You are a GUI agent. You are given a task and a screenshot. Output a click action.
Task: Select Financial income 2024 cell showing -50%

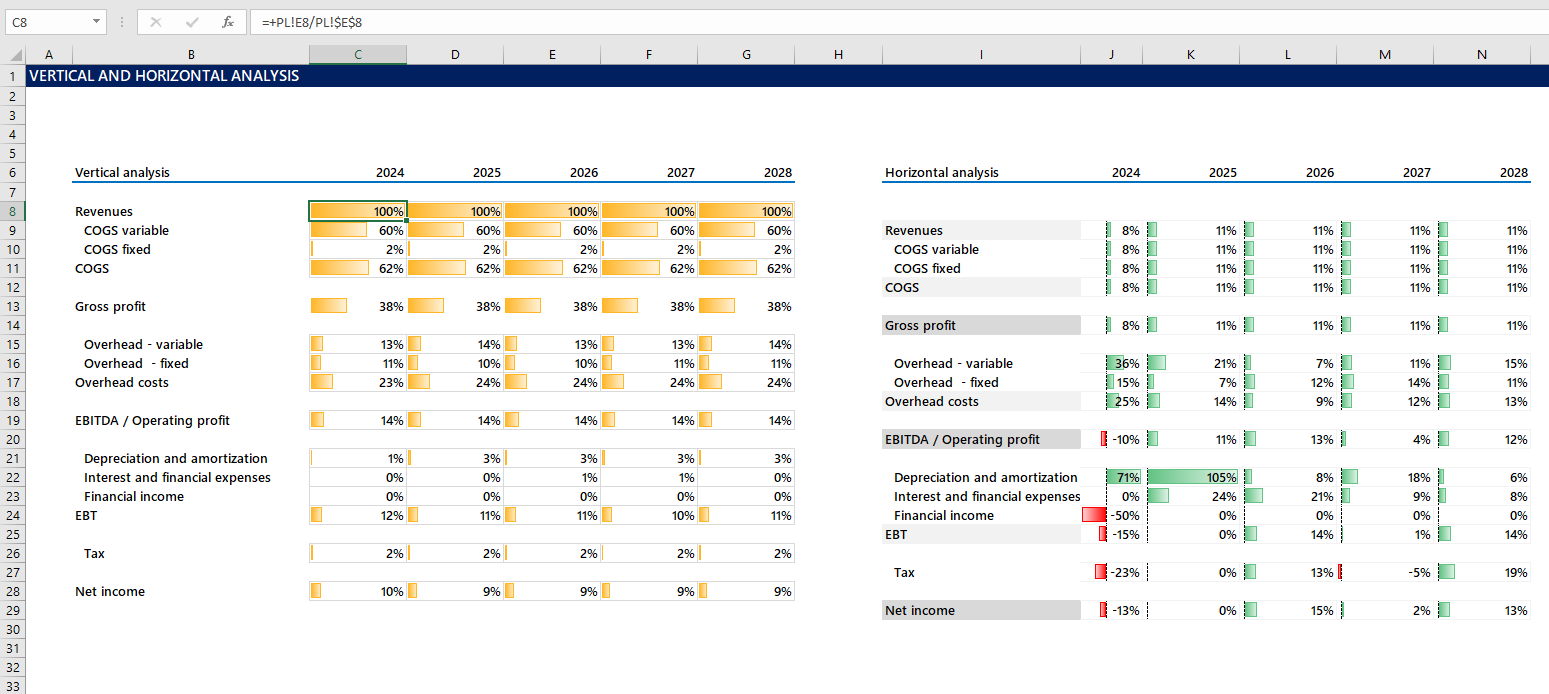1111,515
